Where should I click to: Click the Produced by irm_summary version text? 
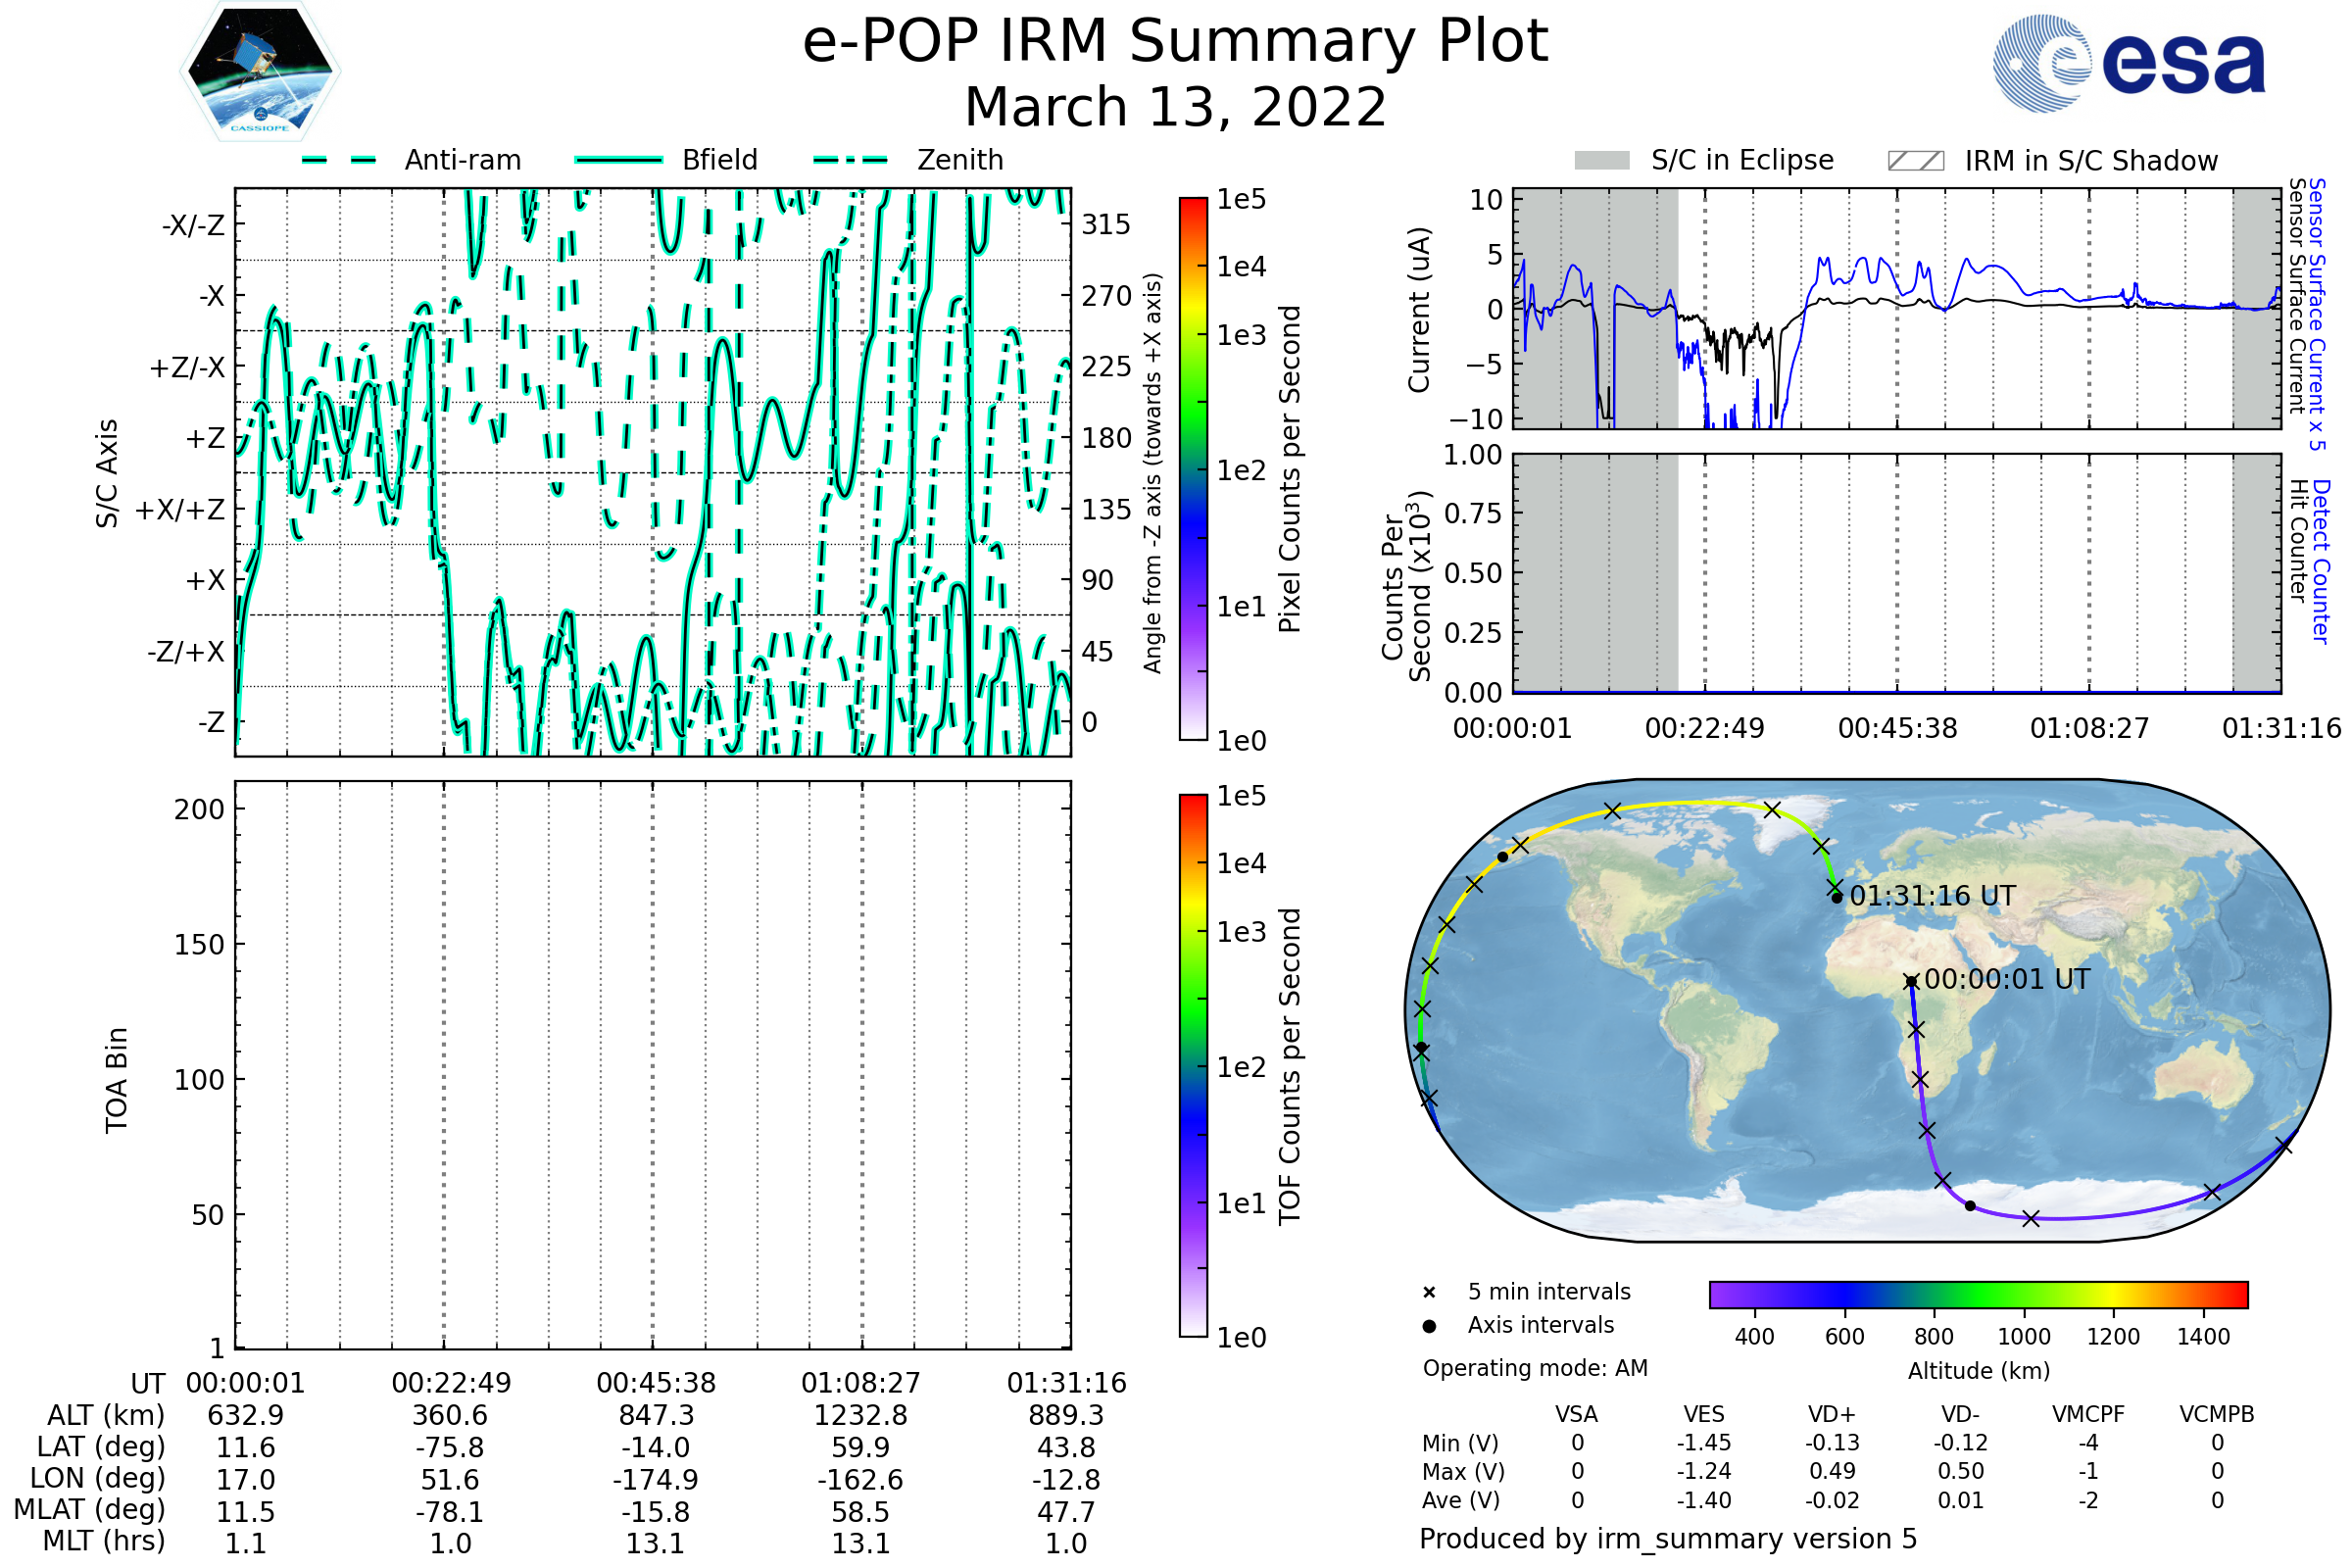pyautogui.click(x=1667, y=1539)
